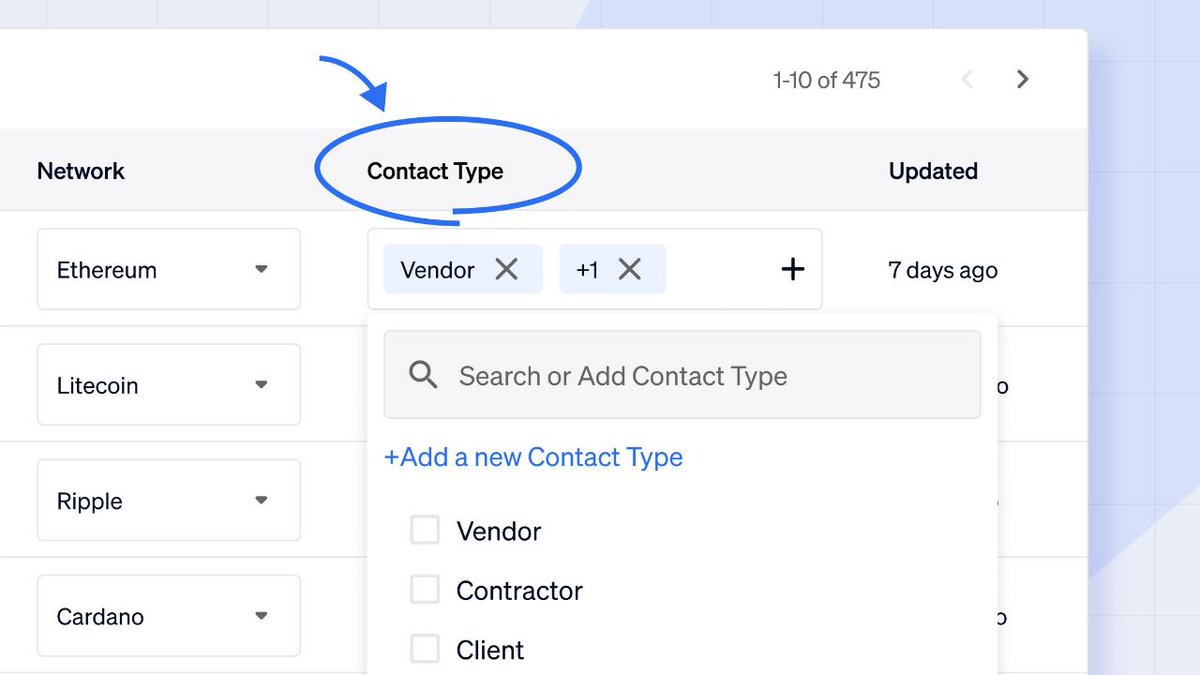The width and height of the screenshot is (1200, 675).
Task: Expand the Cardano network dropdown
Action: coord(169,616)
